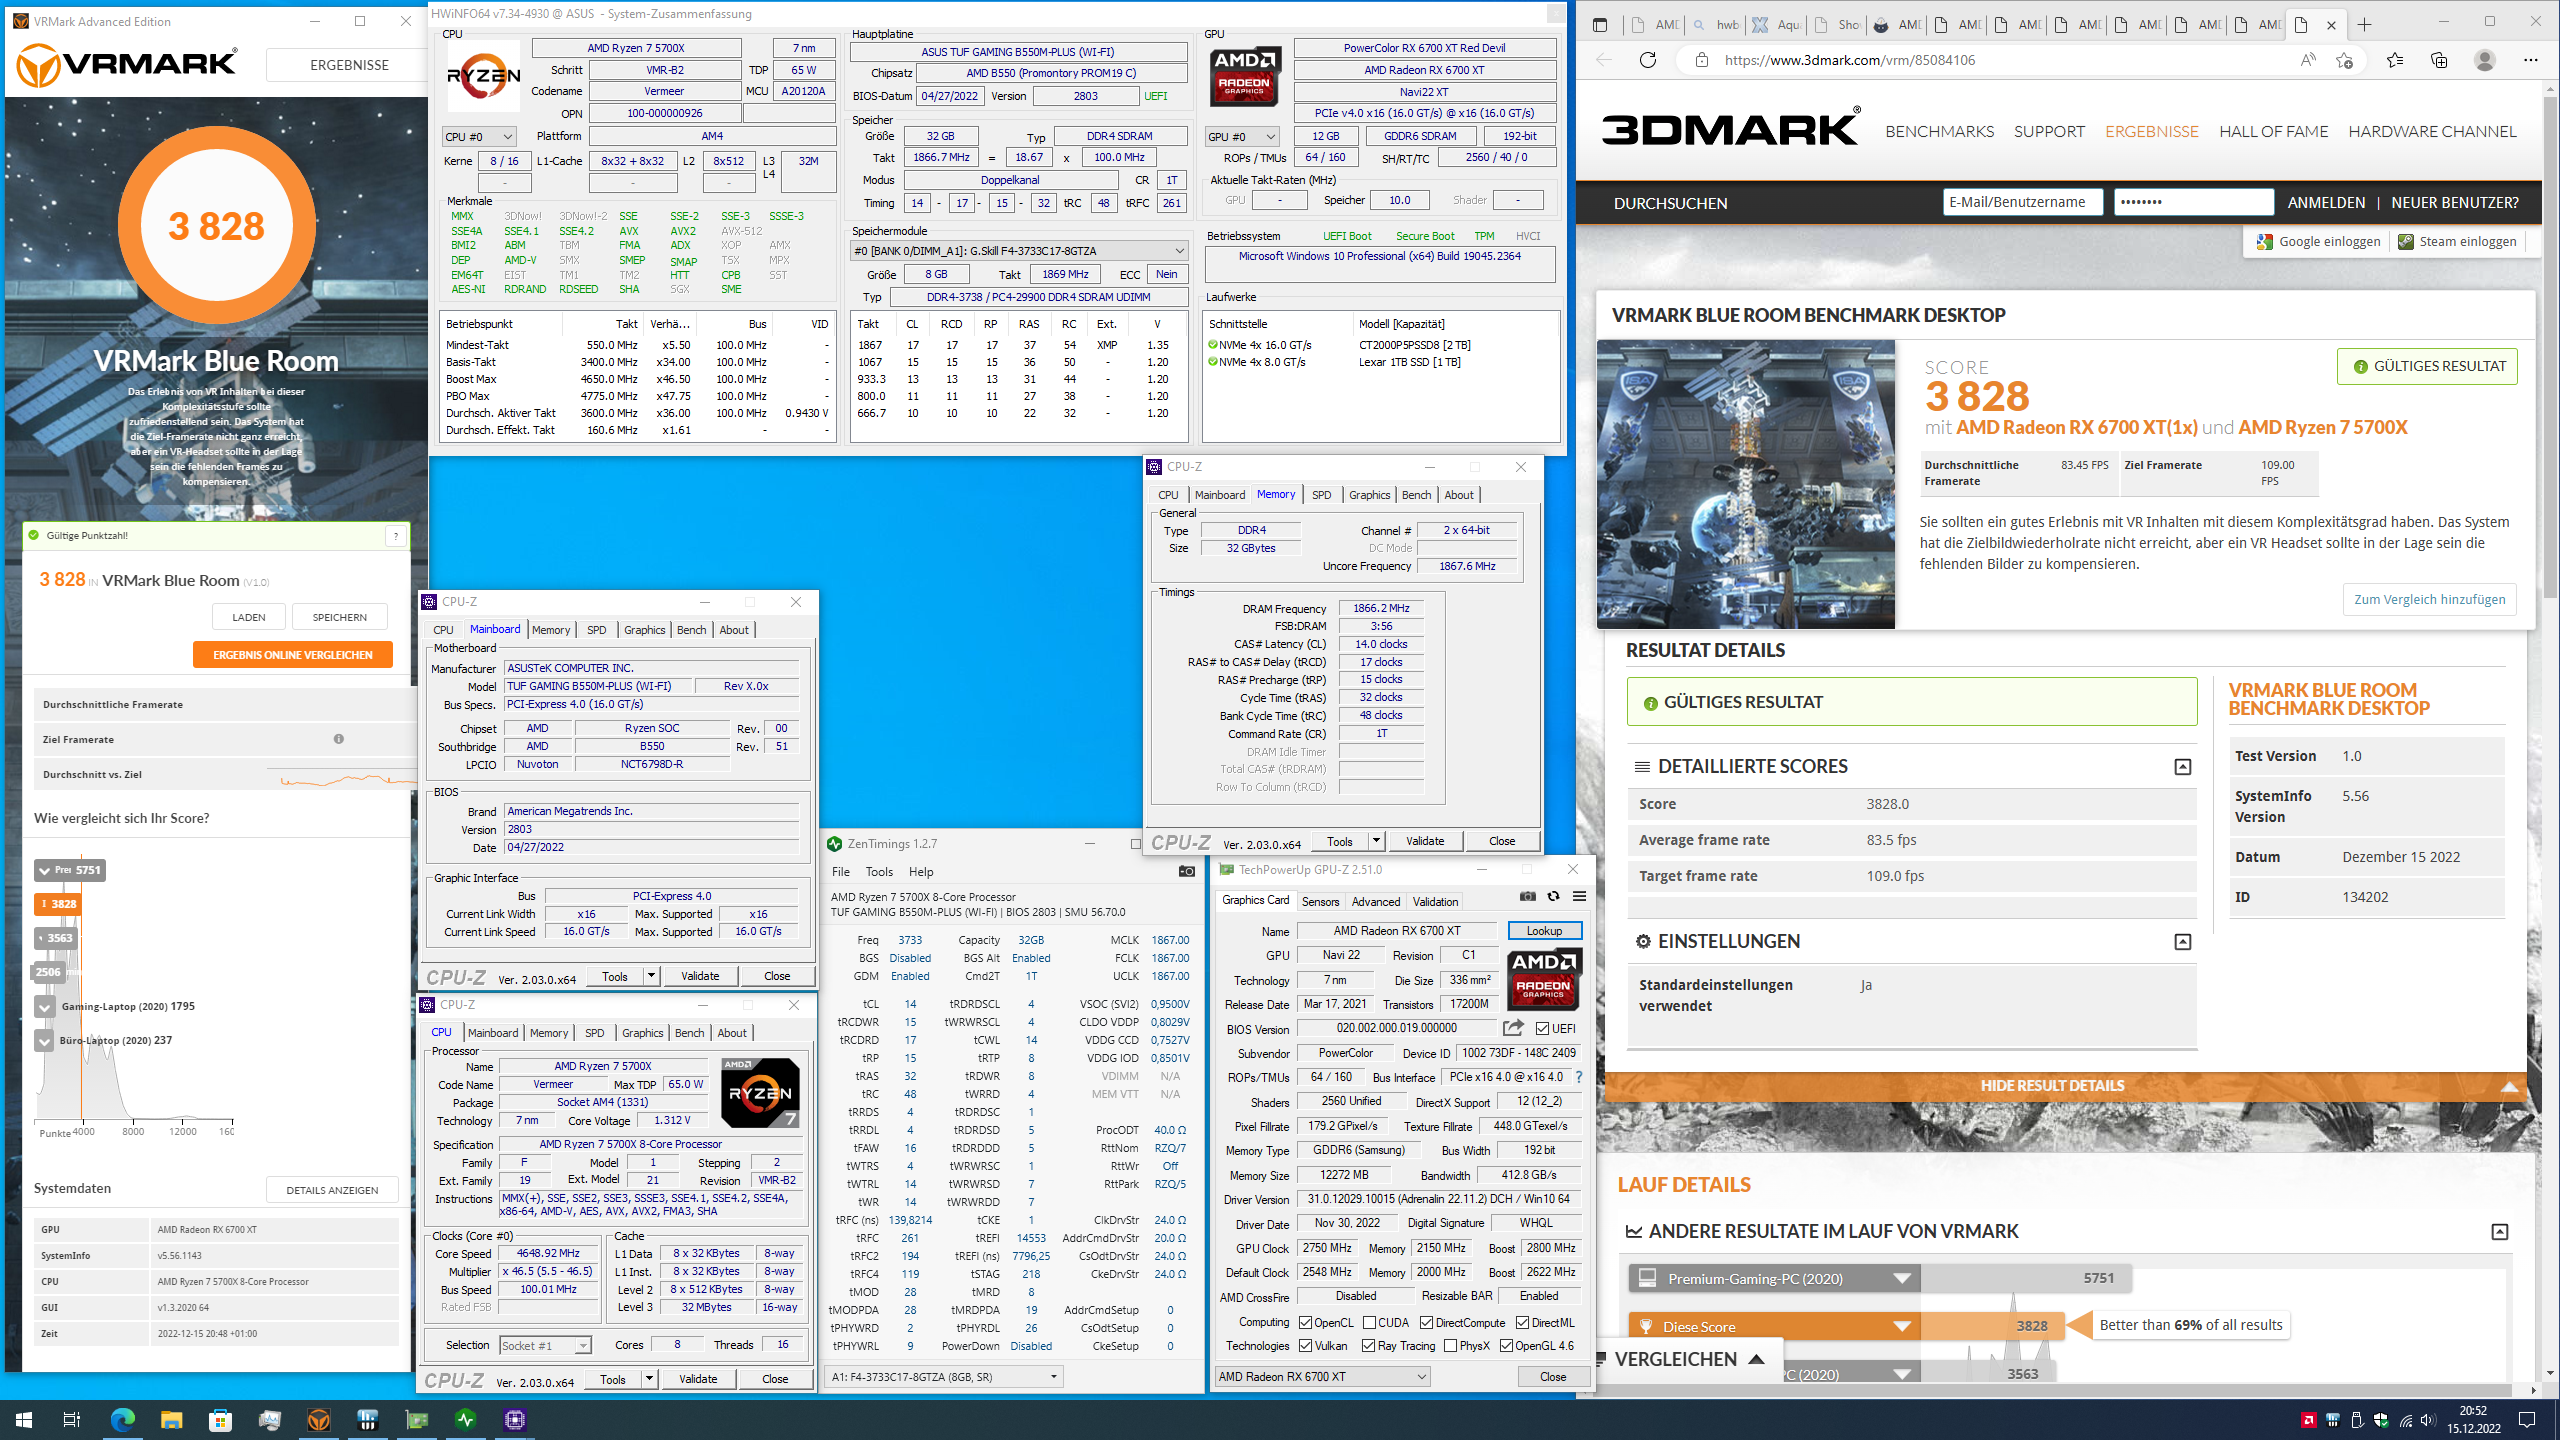Click the browser profile avatar icon

pyautogui.click(x=2485, y=60)
